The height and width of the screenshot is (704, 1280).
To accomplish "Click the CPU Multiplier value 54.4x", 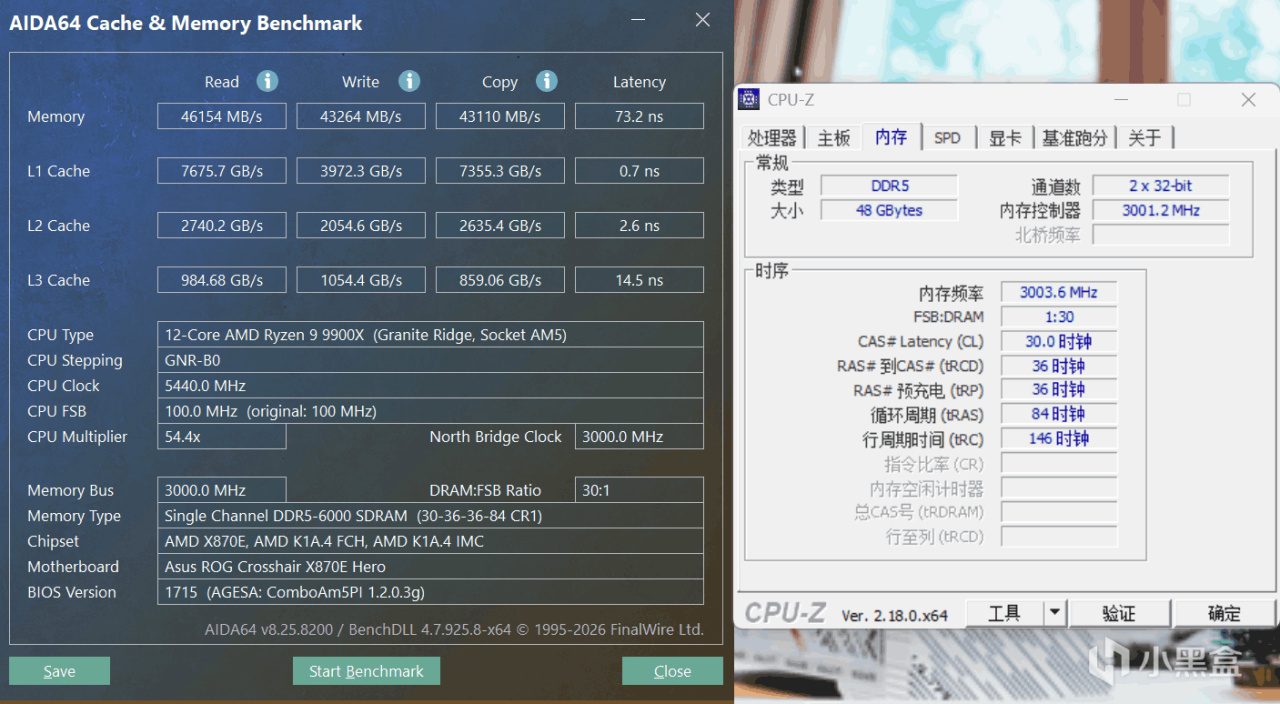I will point(222,436).
